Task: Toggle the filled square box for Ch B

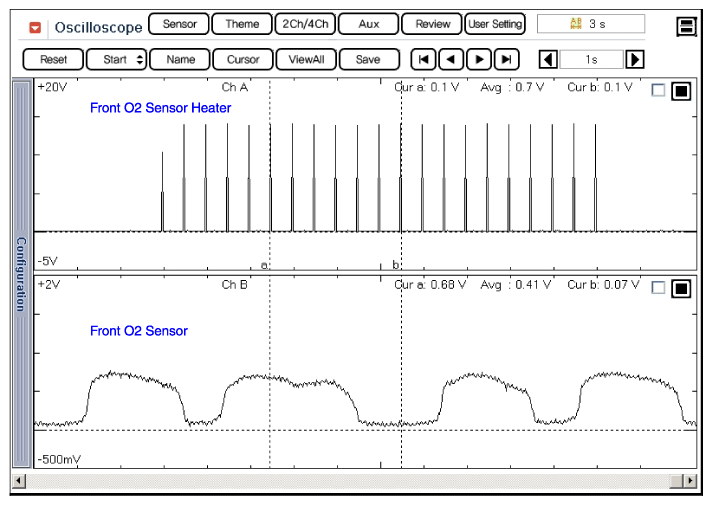Action: (x=681, y=288)
